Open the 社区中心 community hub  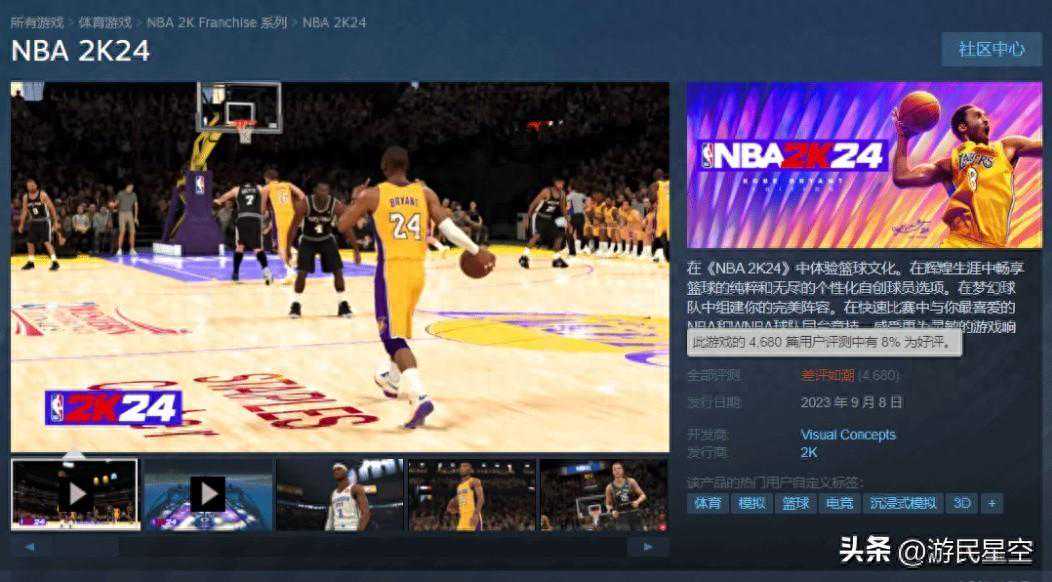point(991,49)
